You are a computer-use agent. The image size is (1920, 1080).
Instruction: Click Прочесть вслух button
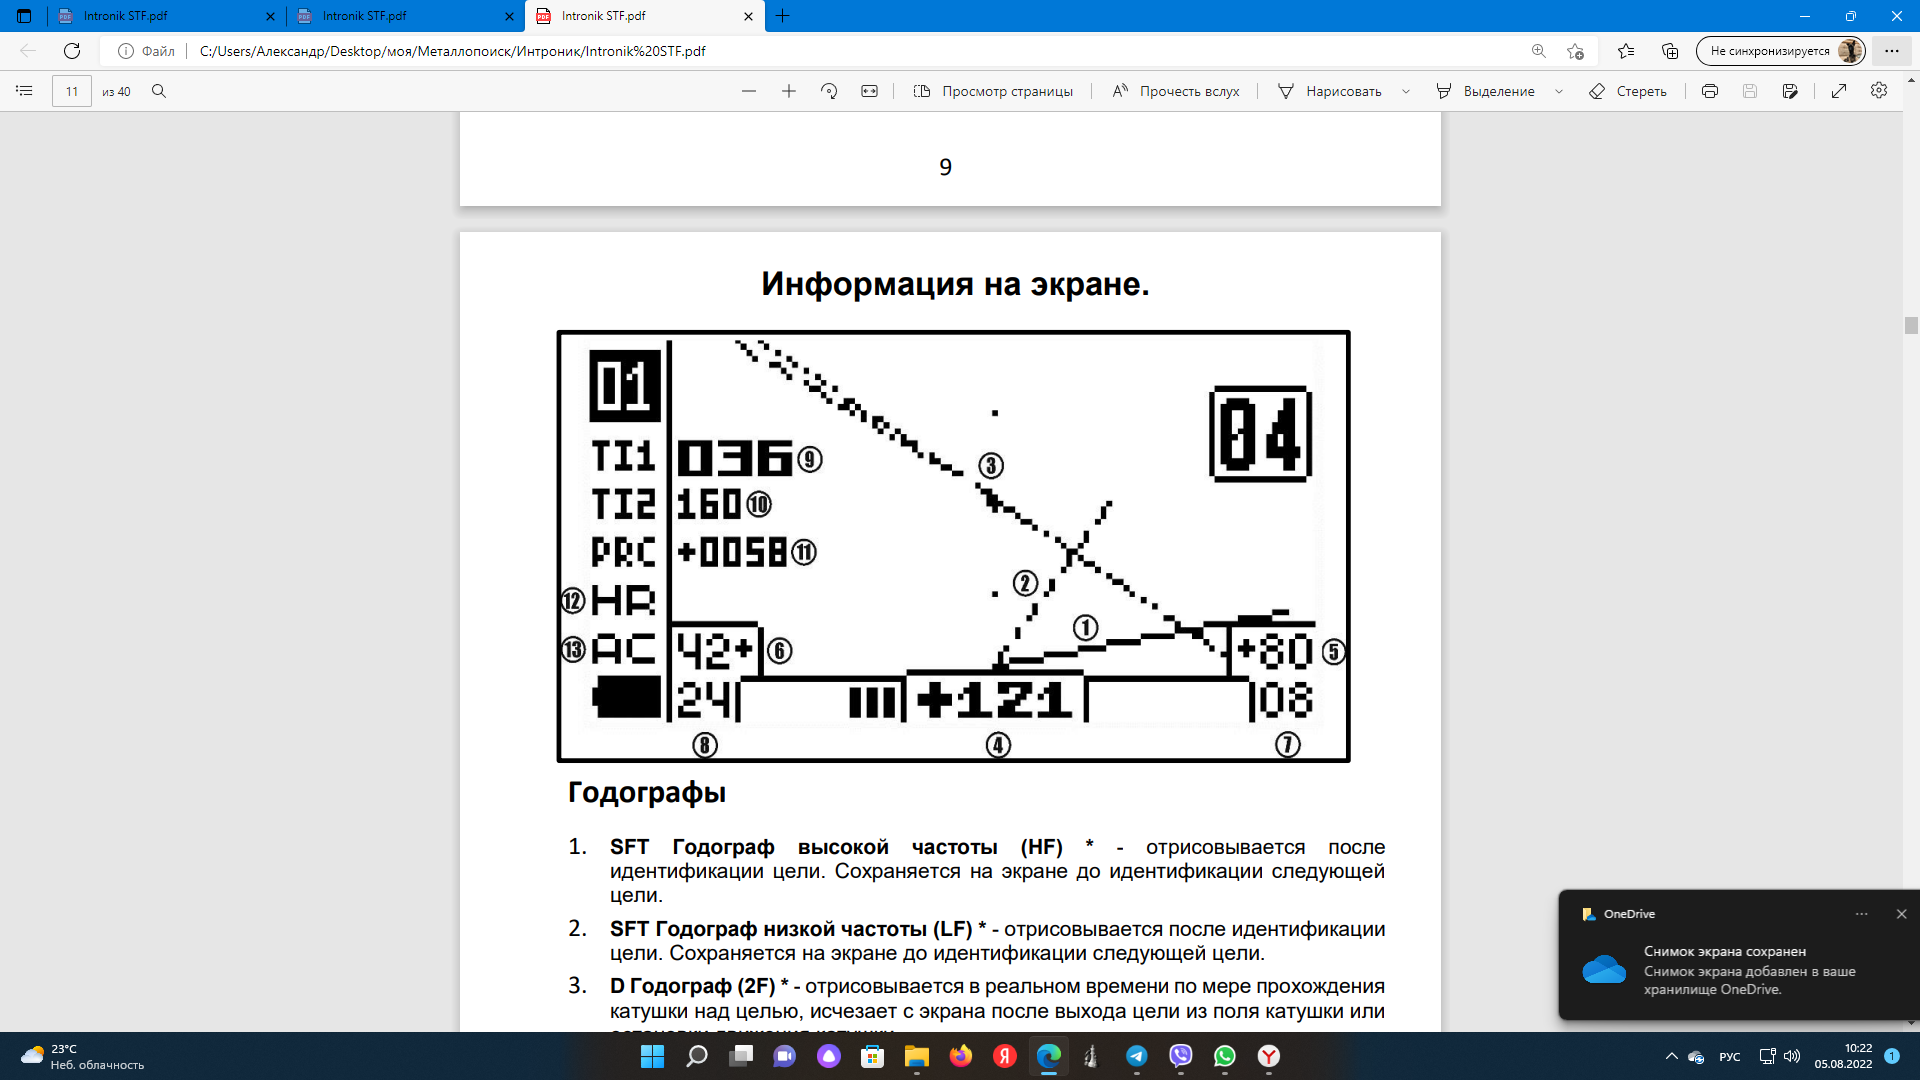[x=1176, y=91]
